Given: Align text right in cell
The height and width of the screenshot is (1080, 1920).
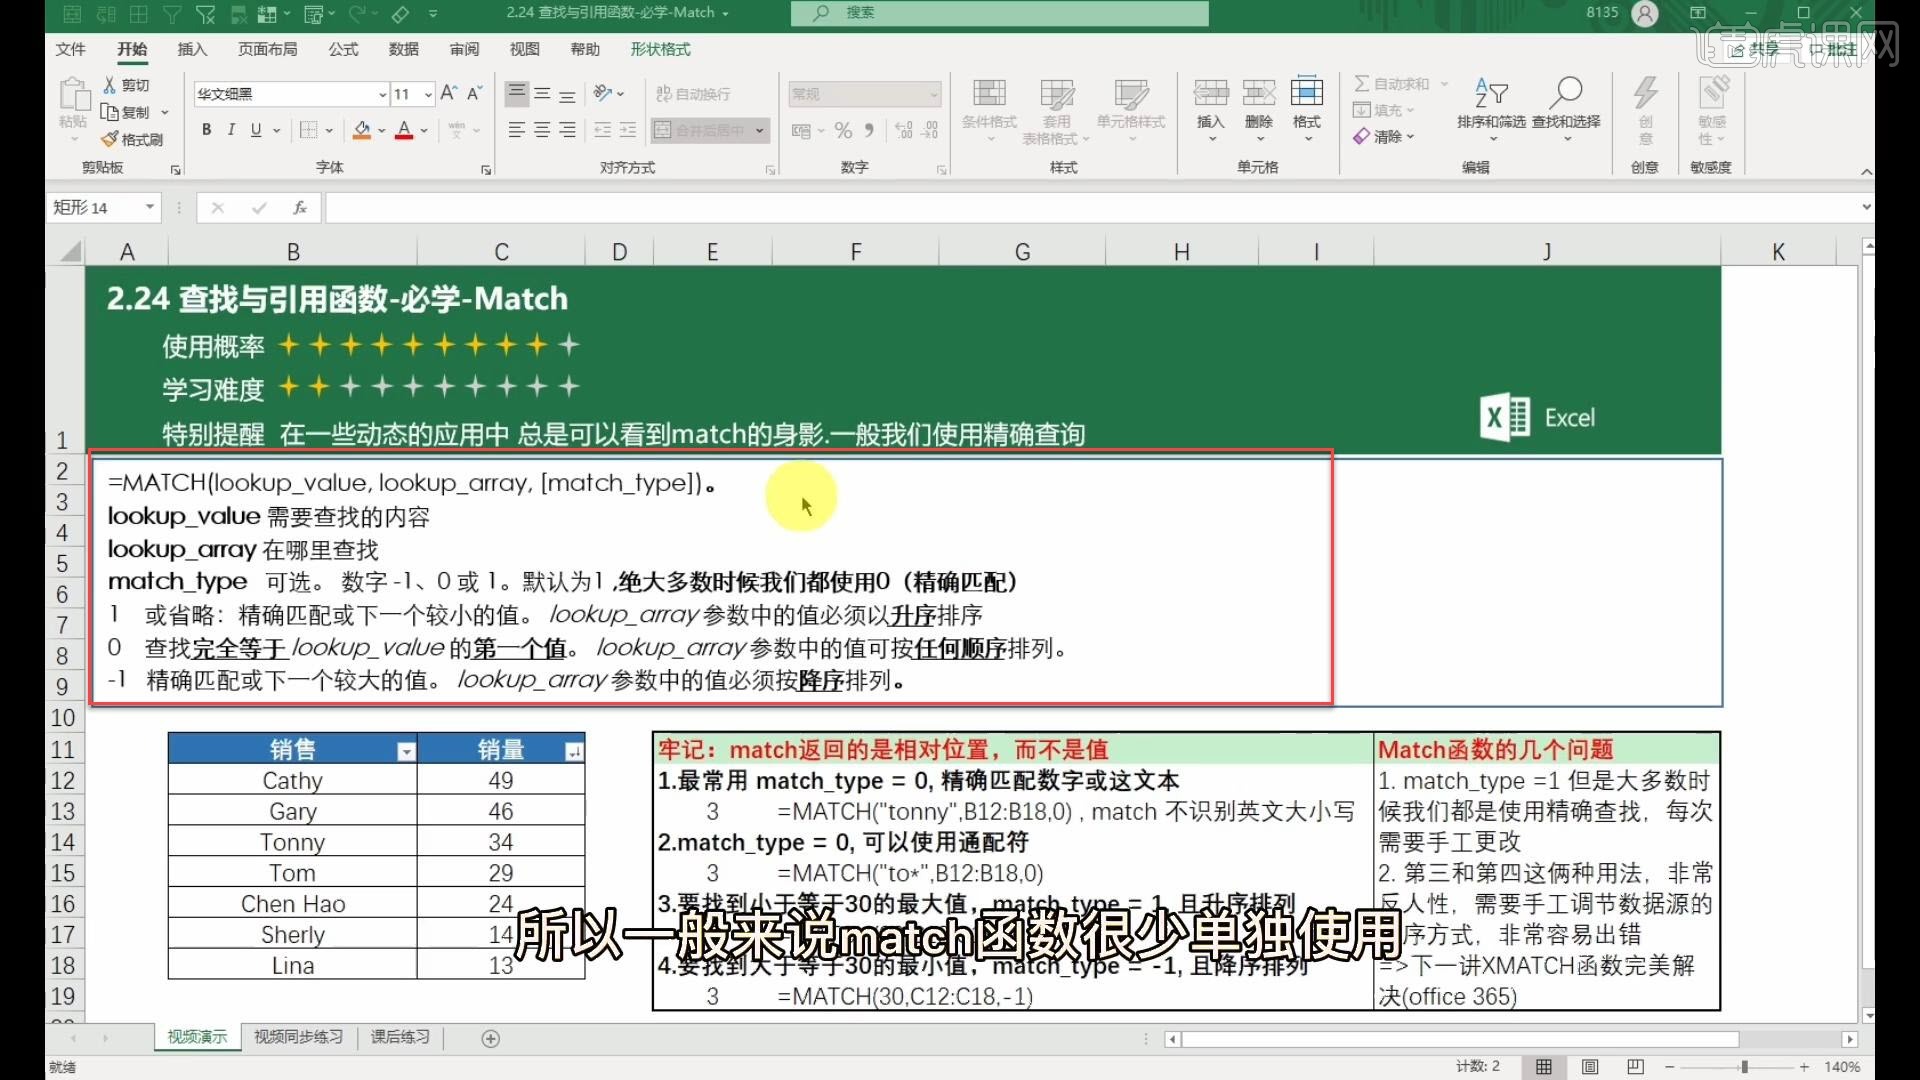Looking at the screenshot, I should [567, 130].
